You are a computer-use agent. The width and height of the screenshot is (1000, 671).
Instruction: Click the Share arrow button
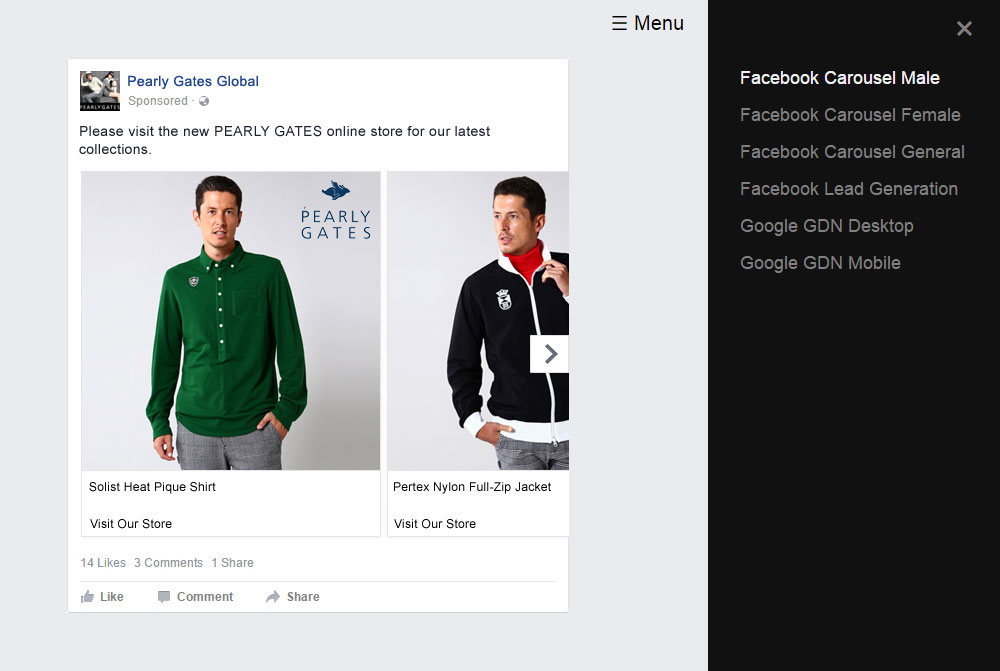coord(292,597)
